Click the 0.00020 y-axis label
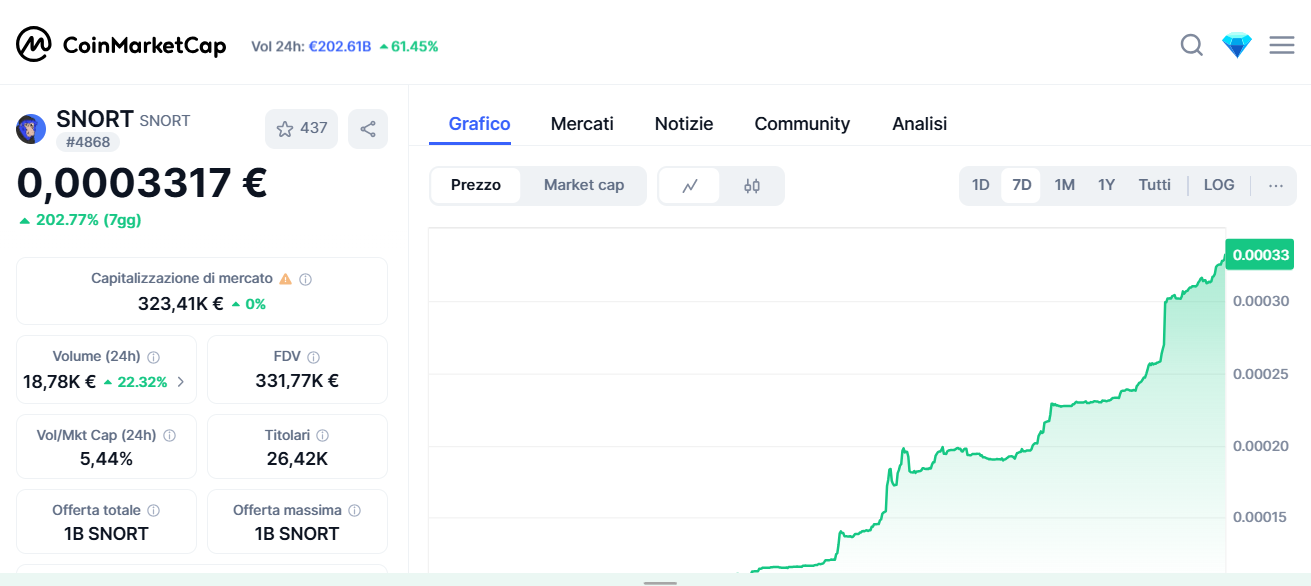The image size is (1311, 586). [1261, 446]
